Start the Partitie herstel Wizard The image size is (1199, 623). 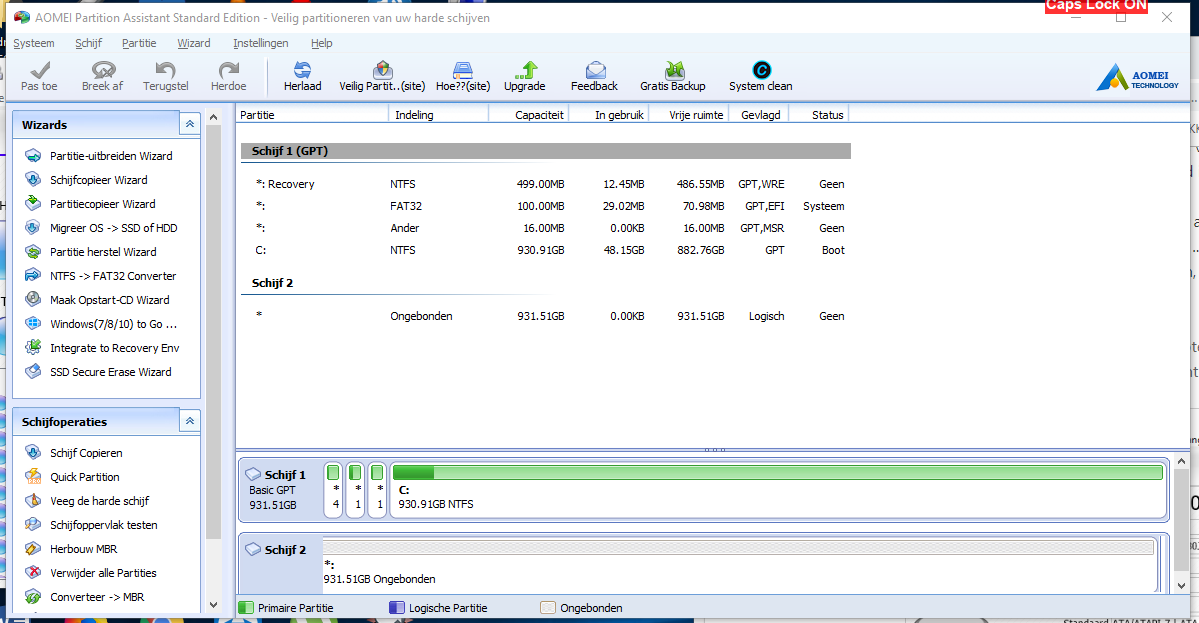[103, 251]
